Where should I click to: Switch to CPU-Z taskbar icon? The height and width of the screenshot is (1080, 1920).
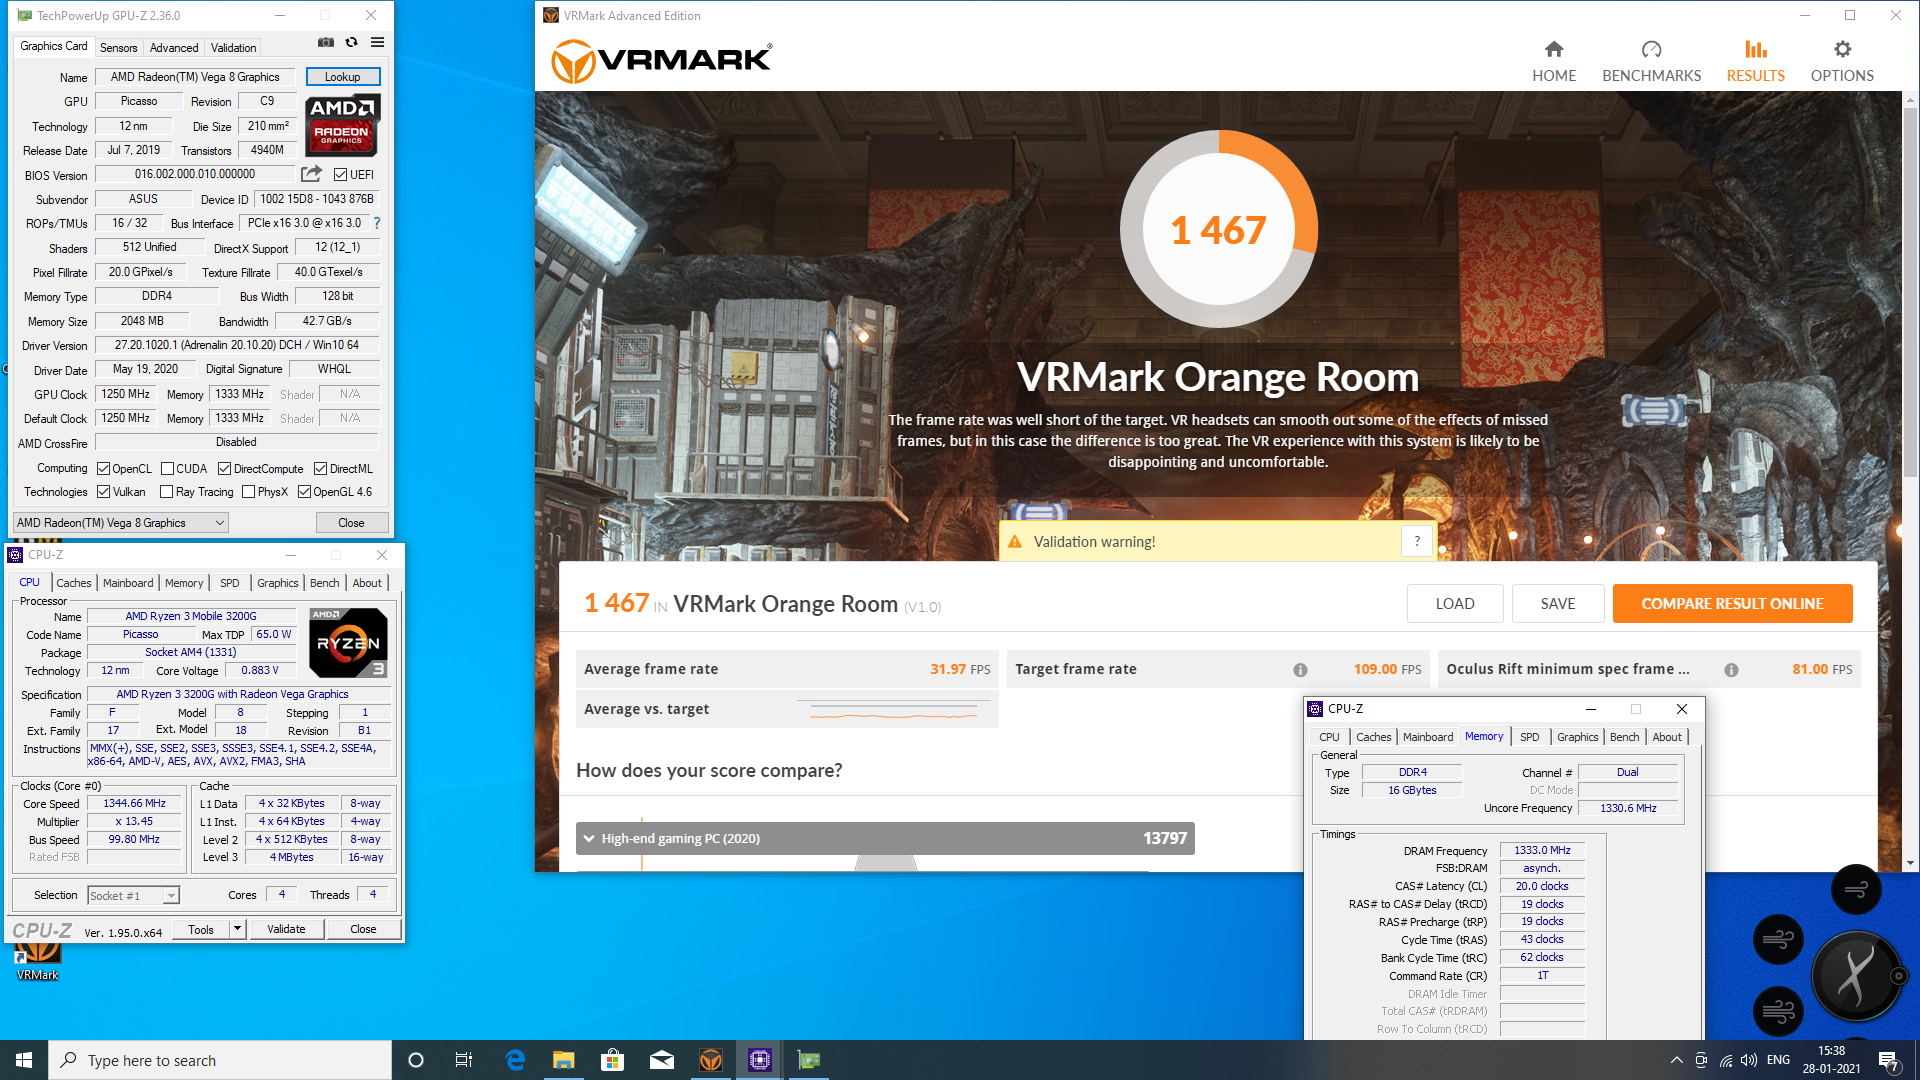(760, 1060)
